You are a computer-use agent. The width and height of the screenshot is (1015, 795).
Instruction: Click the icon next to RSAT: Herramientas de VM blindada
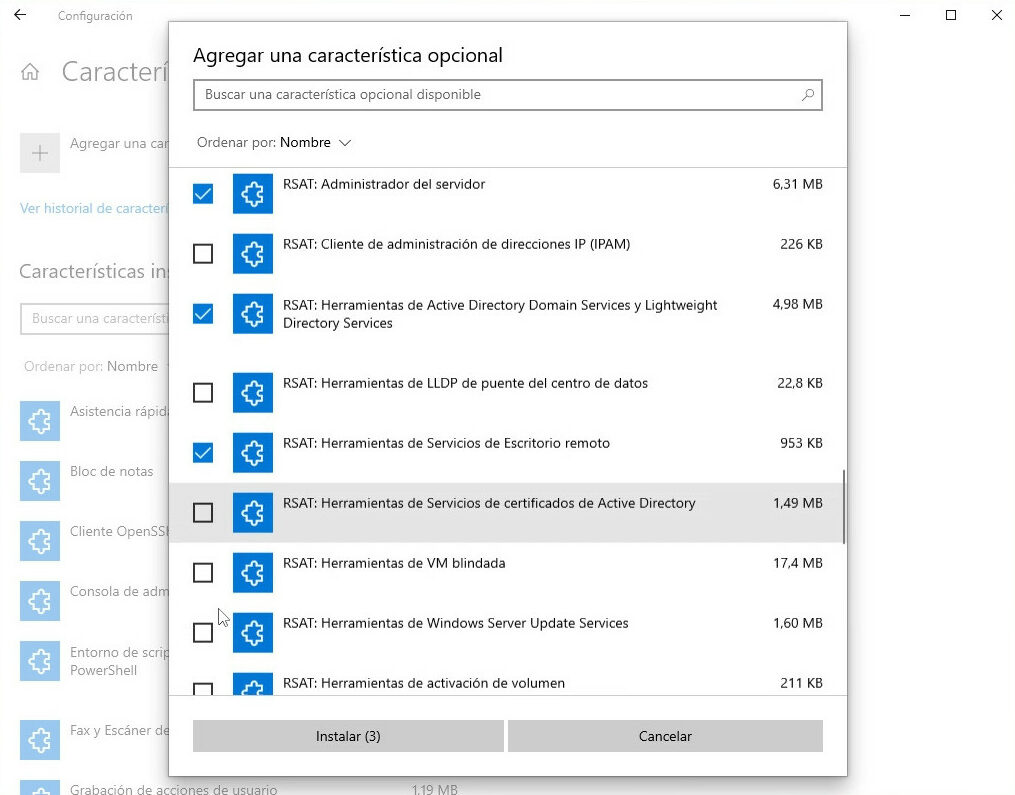tap(253, 573)
